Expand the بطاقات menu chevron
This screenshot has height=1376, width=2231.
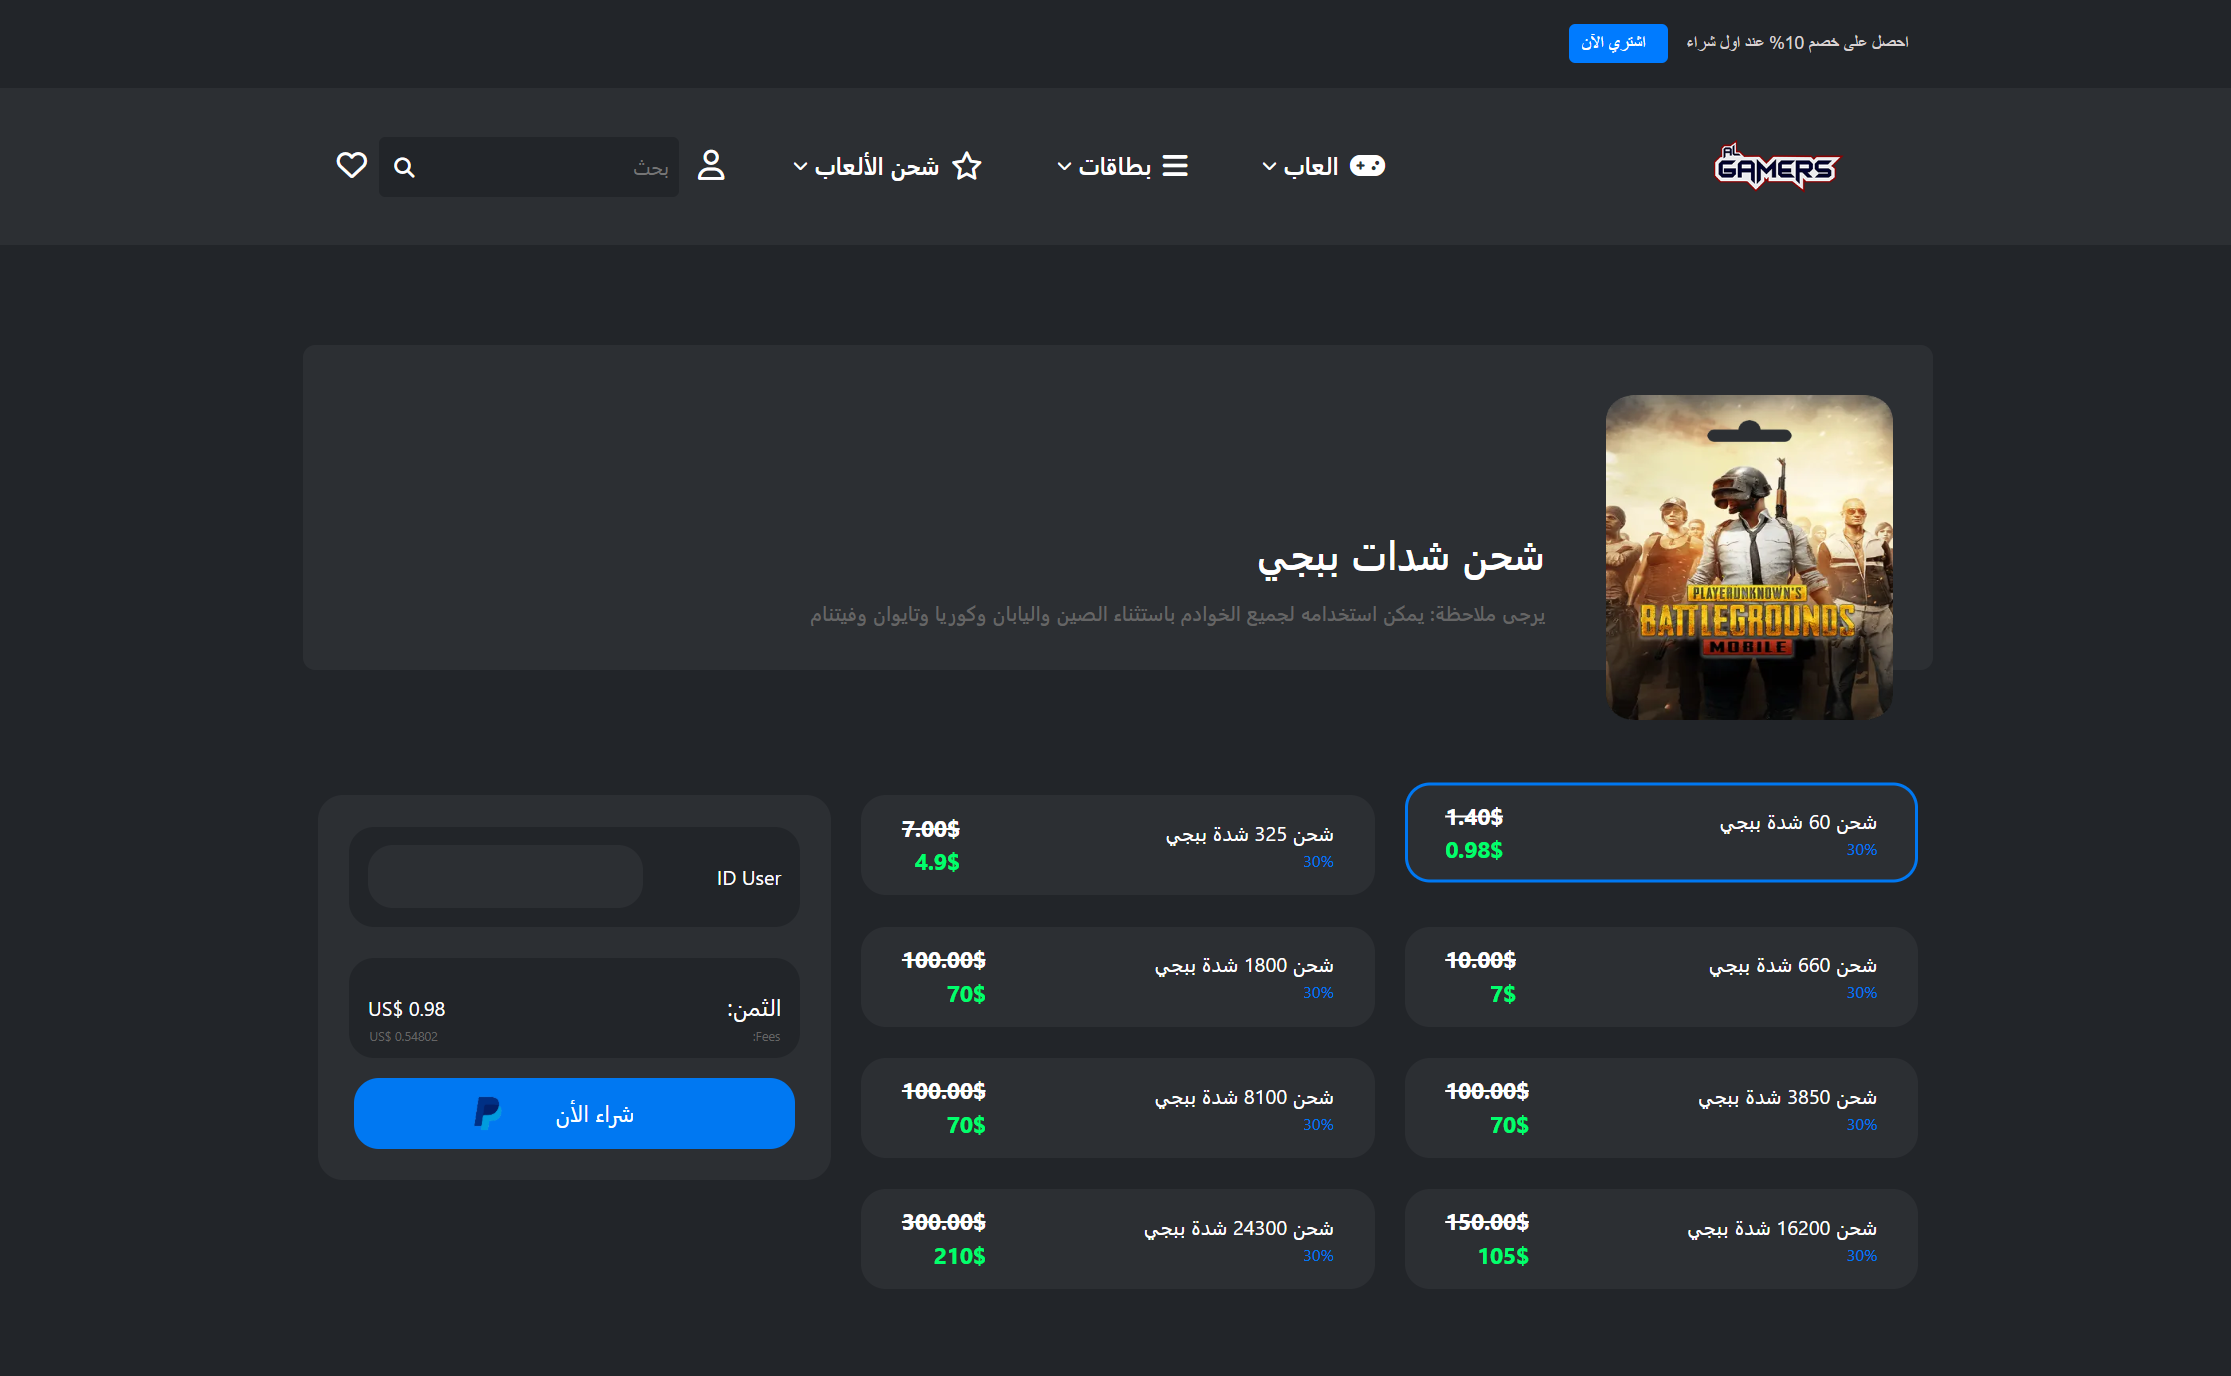click(1065, 167)
